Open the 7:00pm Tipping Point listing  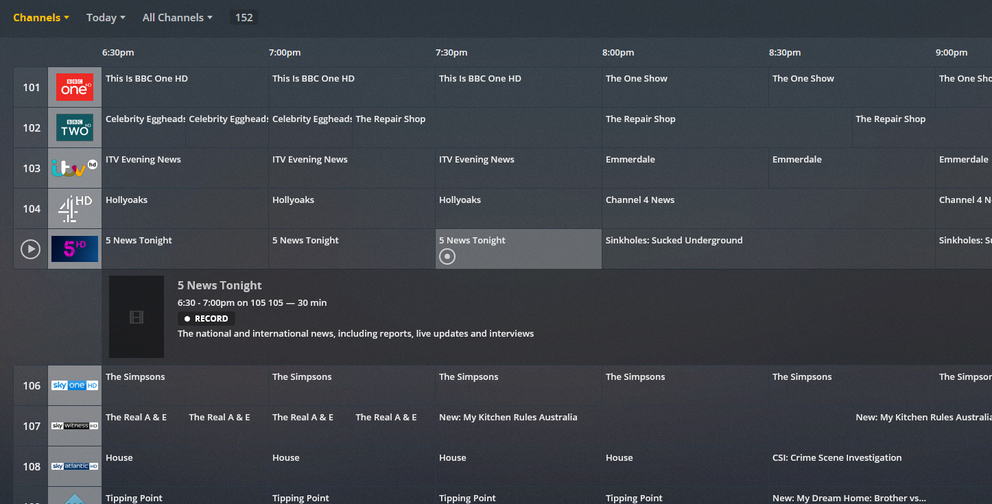(352, 496)
